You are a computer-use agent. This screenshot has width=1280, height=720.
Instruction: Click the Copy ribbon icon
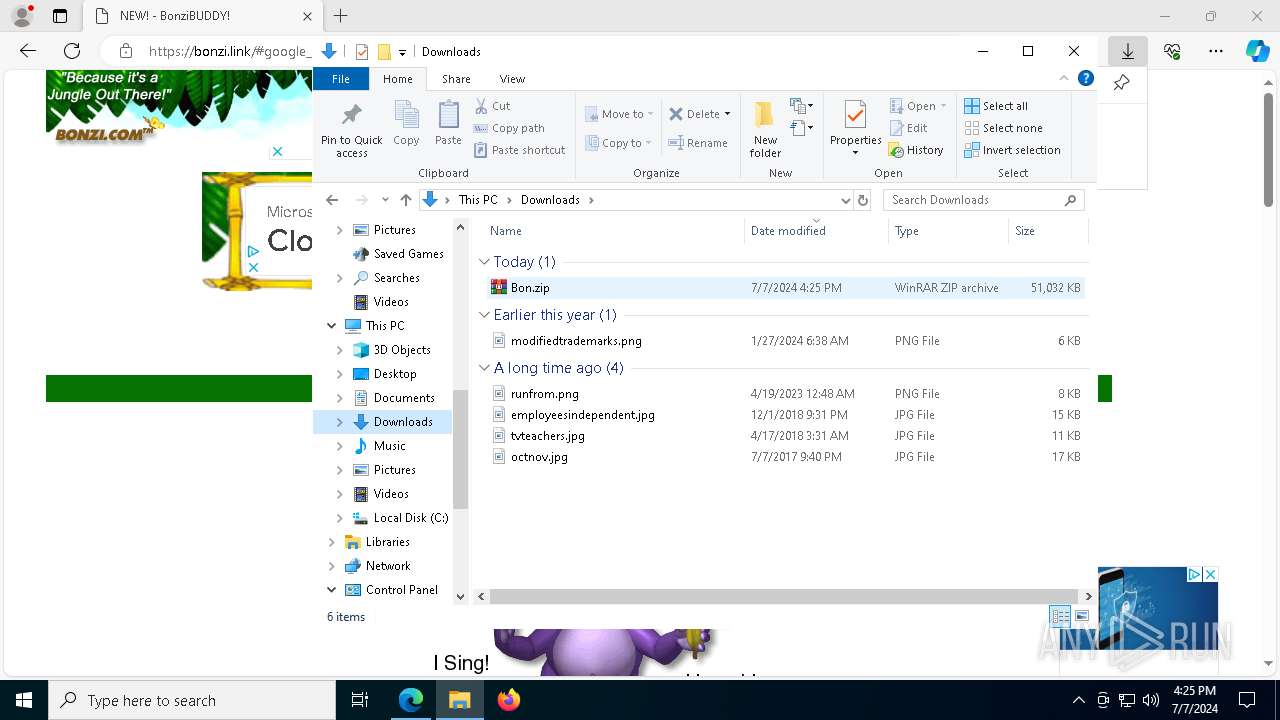pyautogui.click(x=406, y=114)
